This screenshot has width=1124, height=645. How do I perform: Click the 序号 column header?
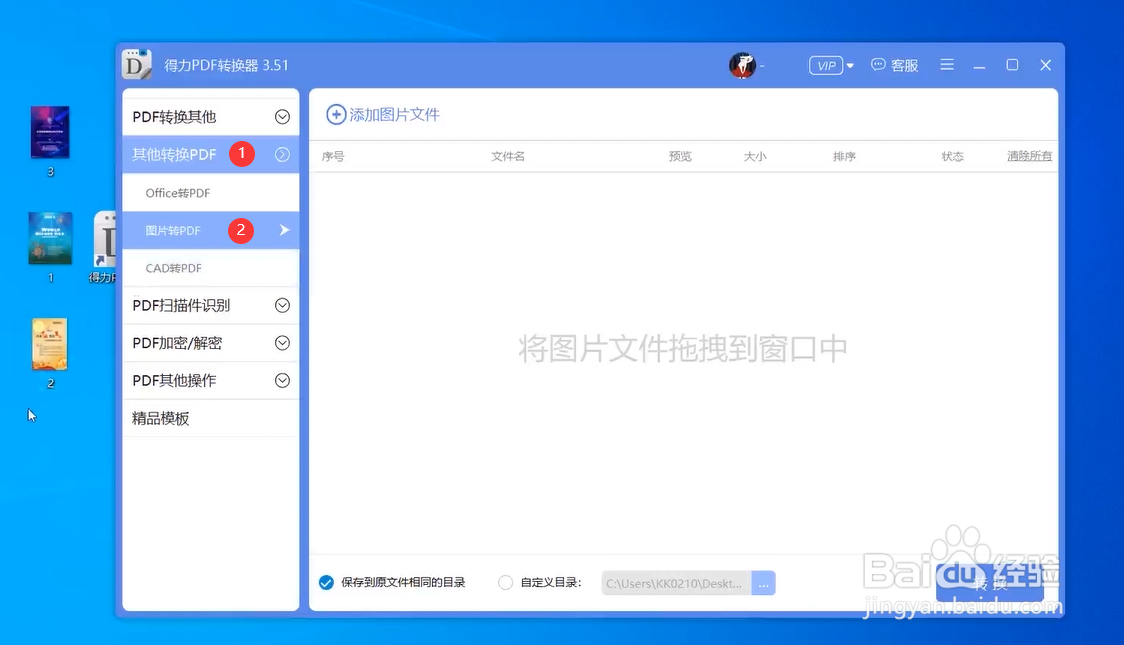(x=333, y=156)
